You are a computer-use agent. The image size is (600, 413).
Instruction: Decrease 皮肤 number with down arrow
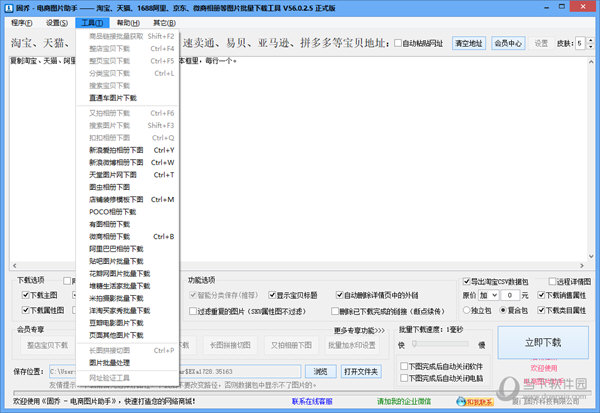pyautogui.click(x=591, y=46)
